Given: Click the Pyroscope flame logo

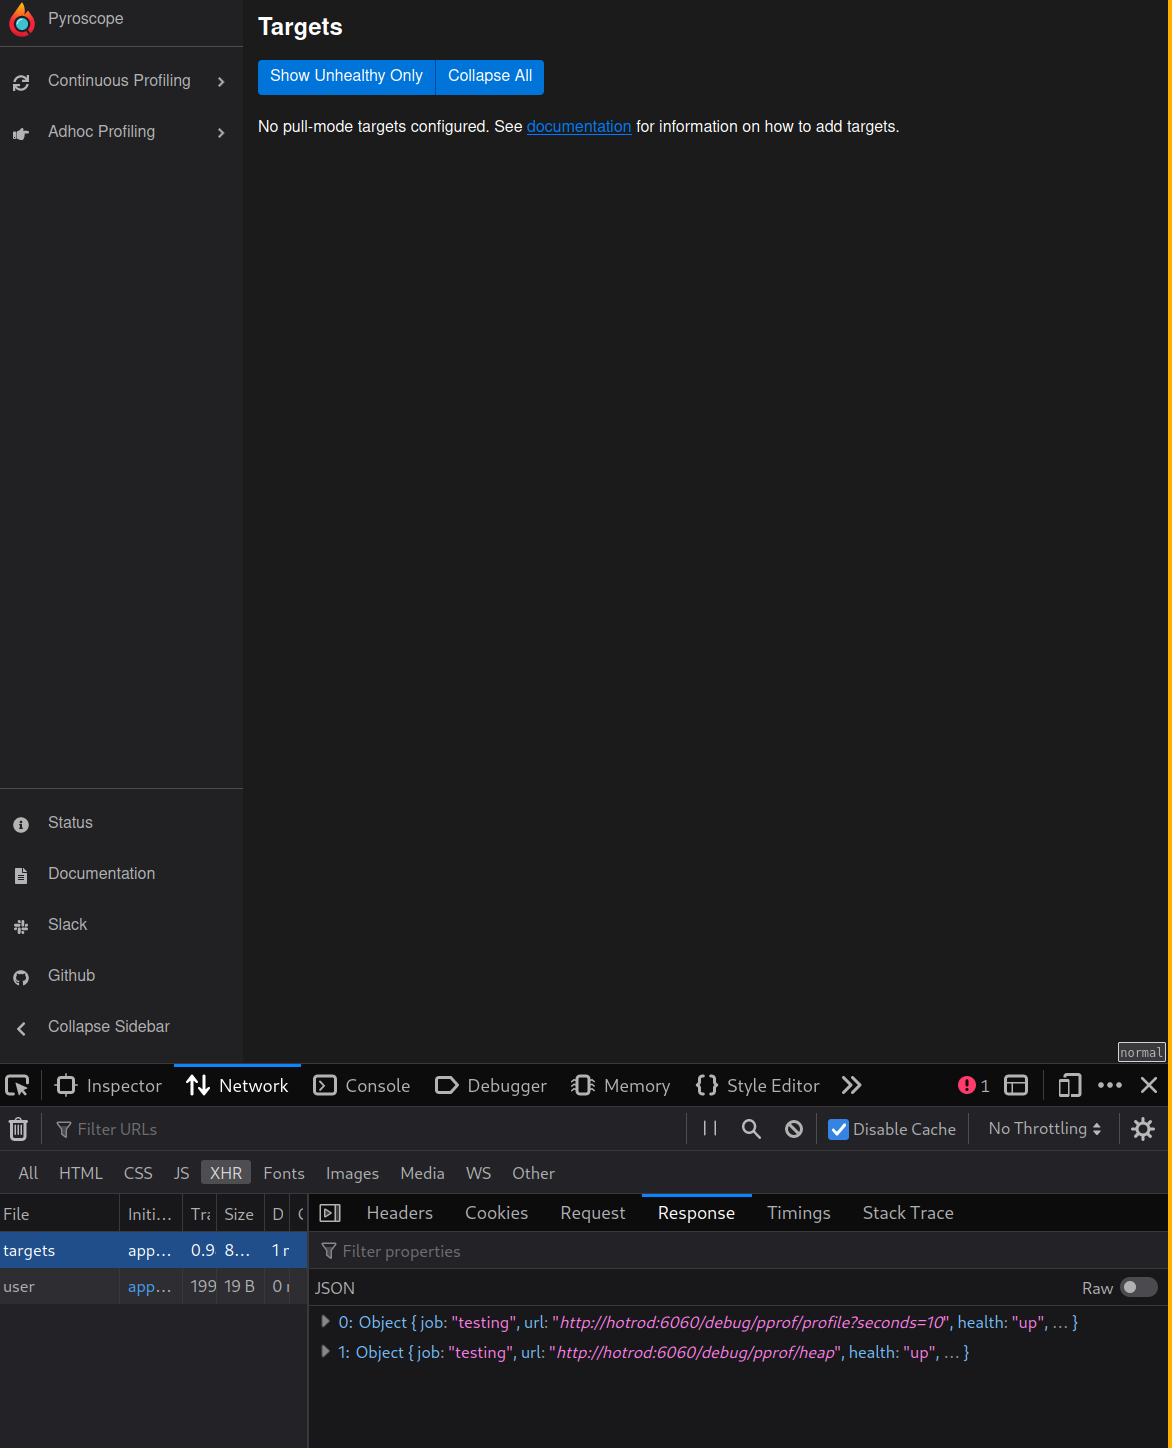Looking at the screenshot, I should pyautogui.click(x=21, y=19).
